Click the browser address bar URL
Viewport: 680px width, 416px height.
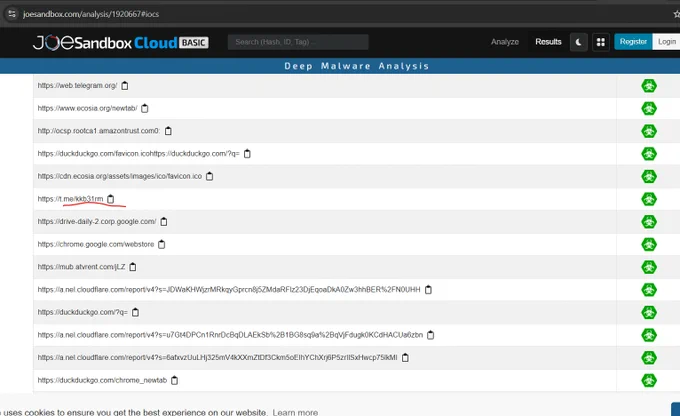coord(91,14)
